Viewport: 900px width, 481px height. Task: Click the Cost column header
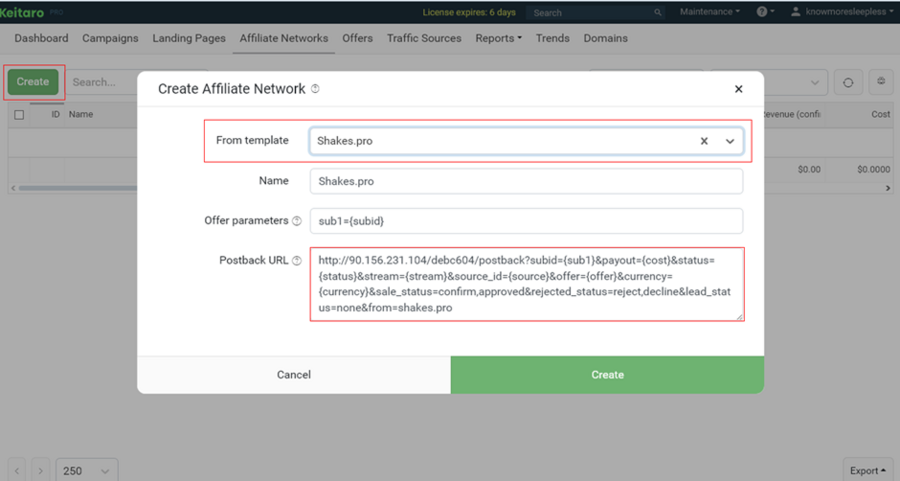click(880, 115)
